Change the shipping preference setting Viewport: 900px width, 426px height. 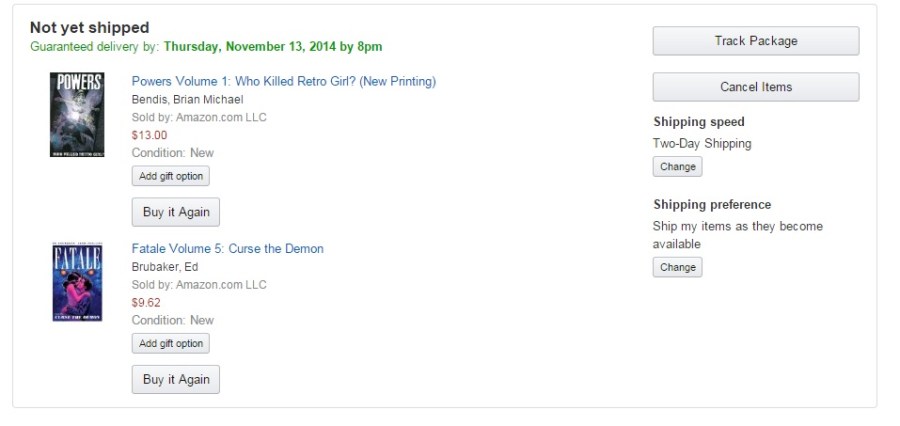tap(677, 267)
